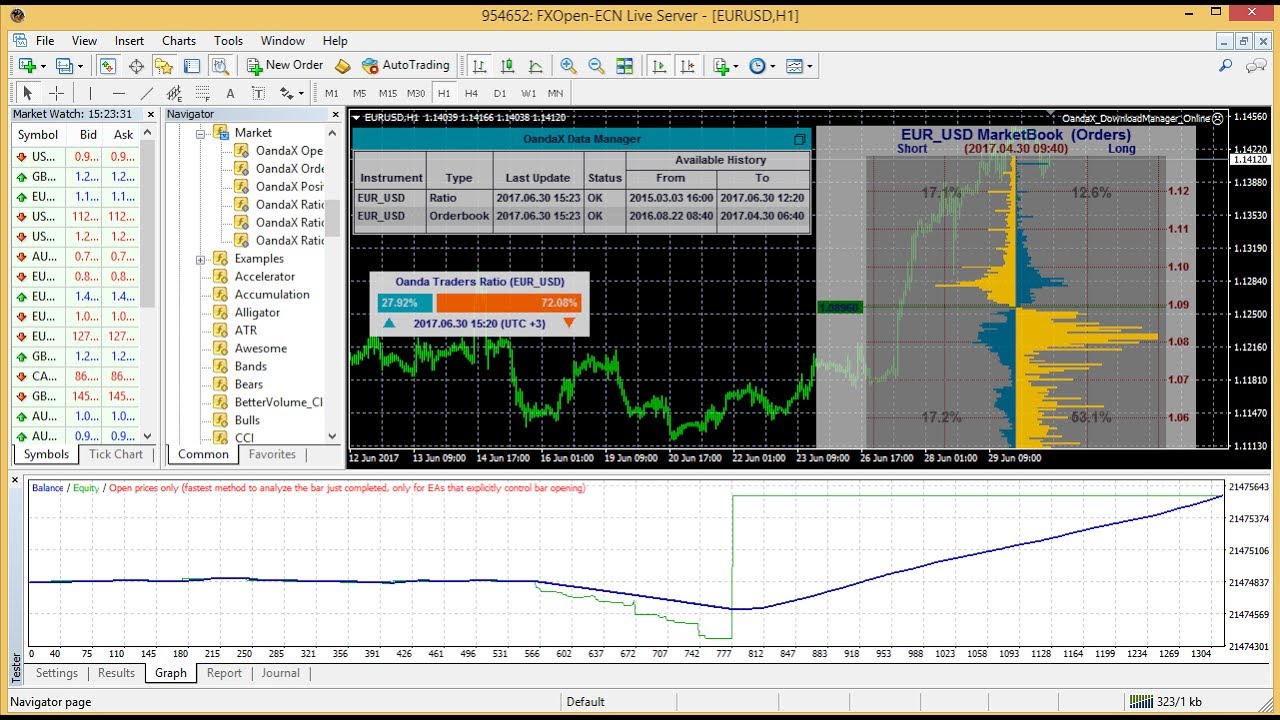The image size is (1280, 720).
Task: Launch MetaEditor from the toolbar
Action: point(342,66)
